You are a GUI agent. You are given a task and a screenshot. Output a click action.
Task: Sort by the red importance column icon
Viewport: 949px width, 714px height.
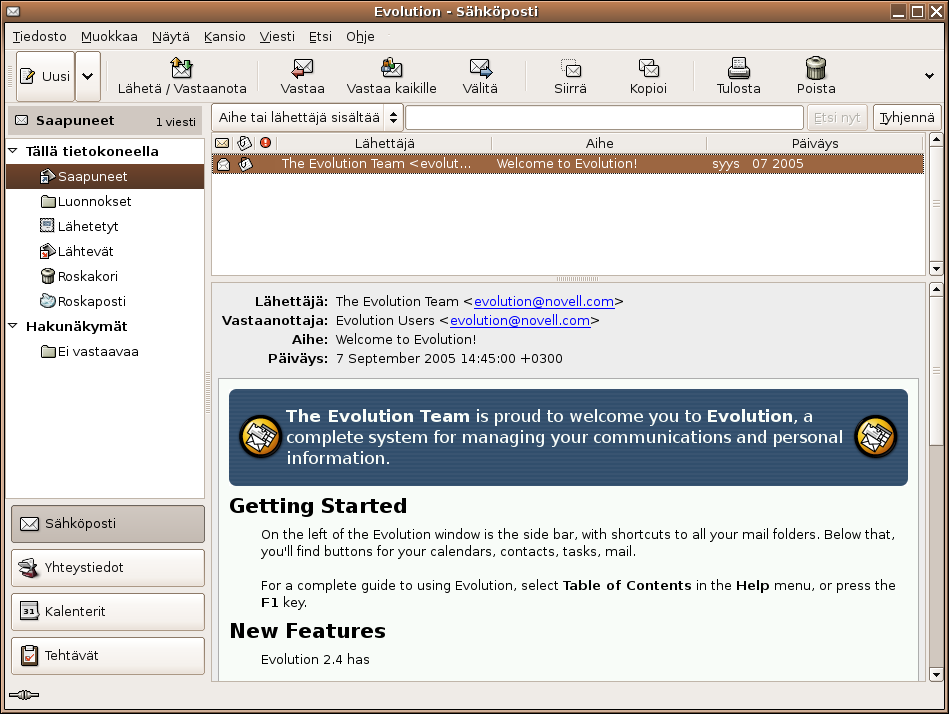pyautogui.click(x=265, y=143)
